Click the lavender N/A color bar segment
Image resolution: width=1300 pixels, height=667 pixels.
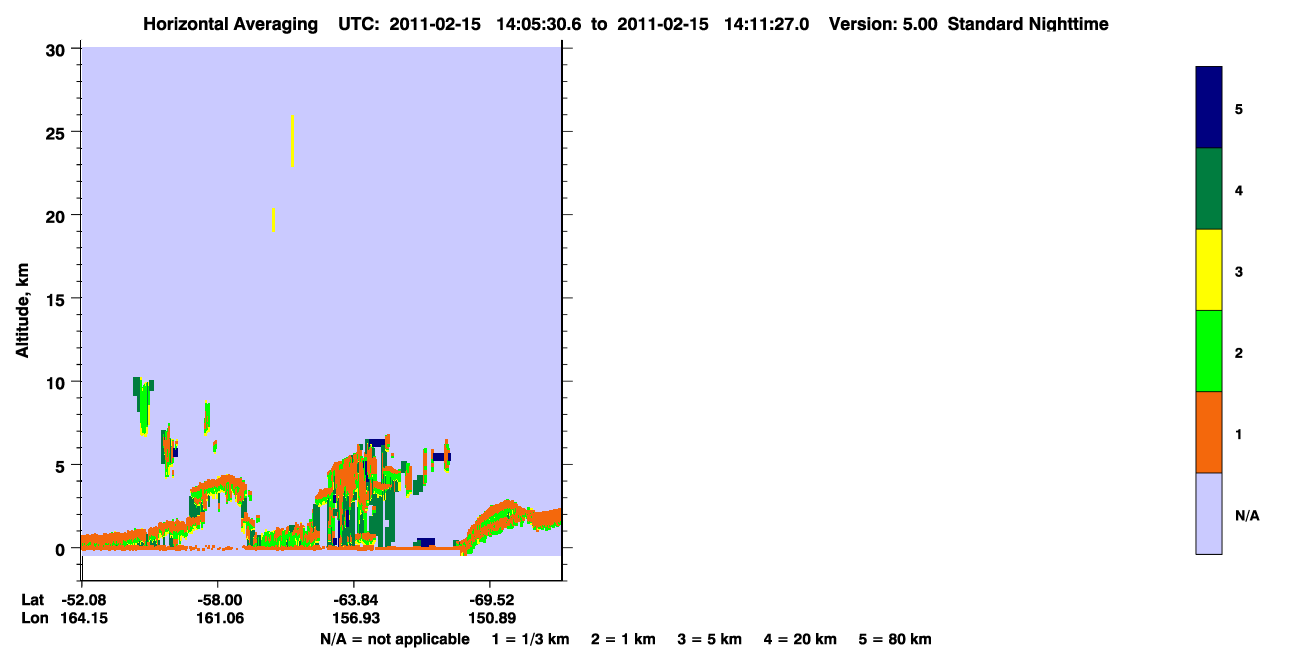[1209, 513]
